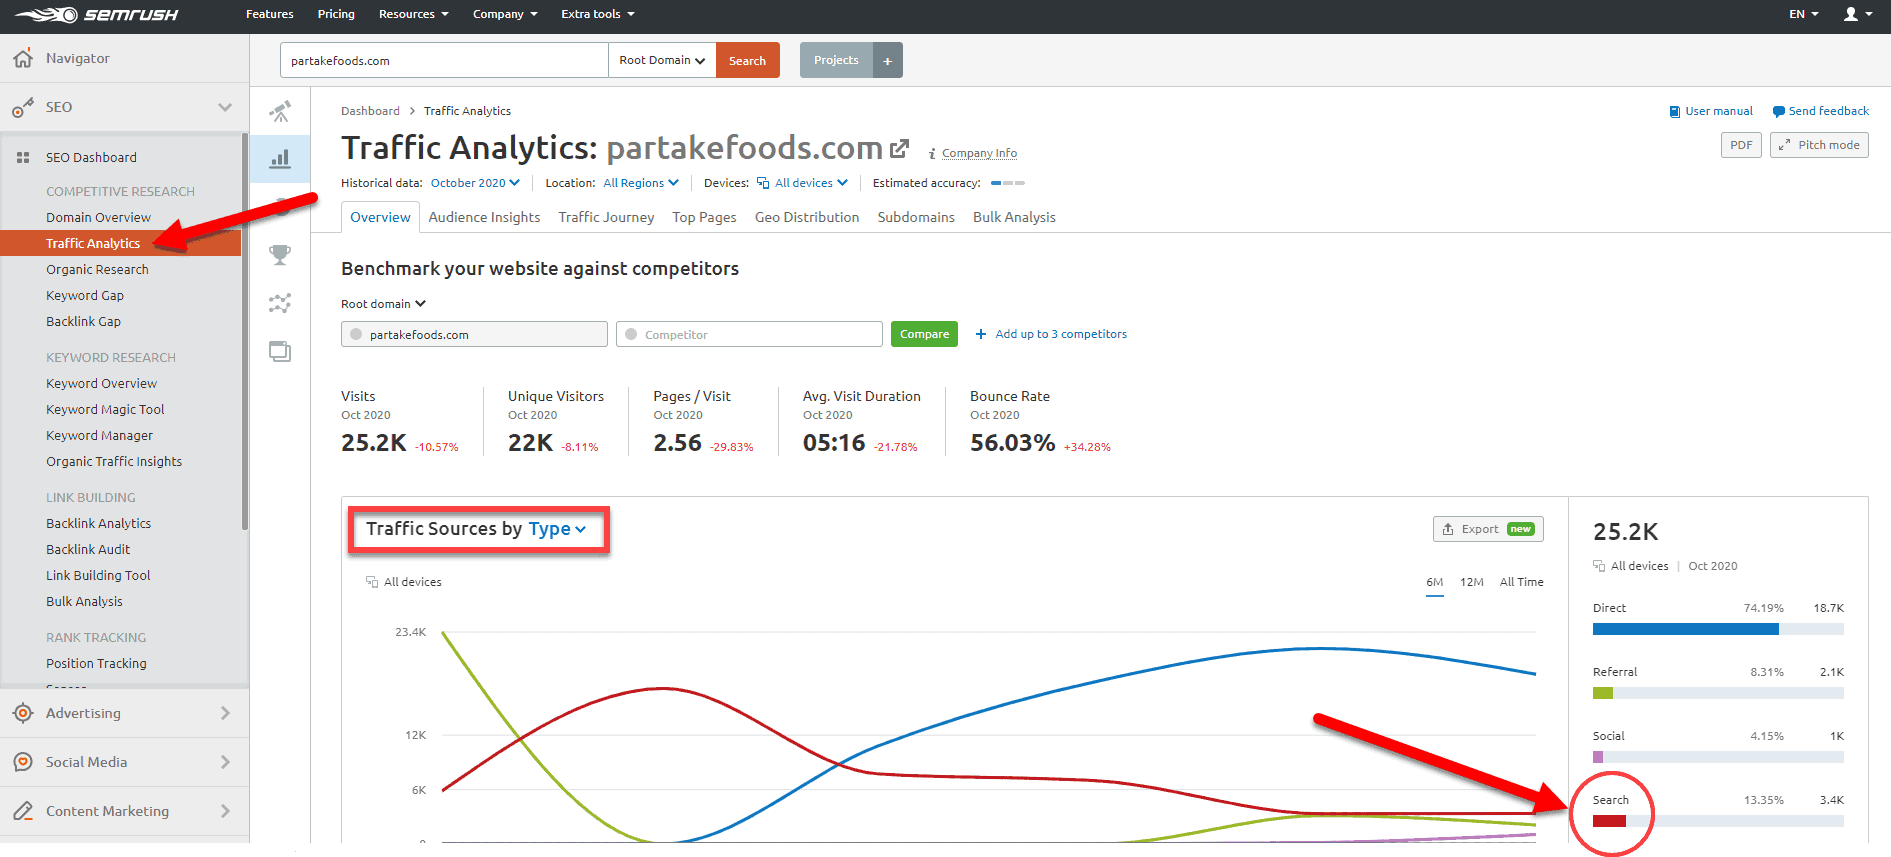Open the Bulk Analysis tab
Viewport: 1891px width, 857px height.
(1014, 217)
